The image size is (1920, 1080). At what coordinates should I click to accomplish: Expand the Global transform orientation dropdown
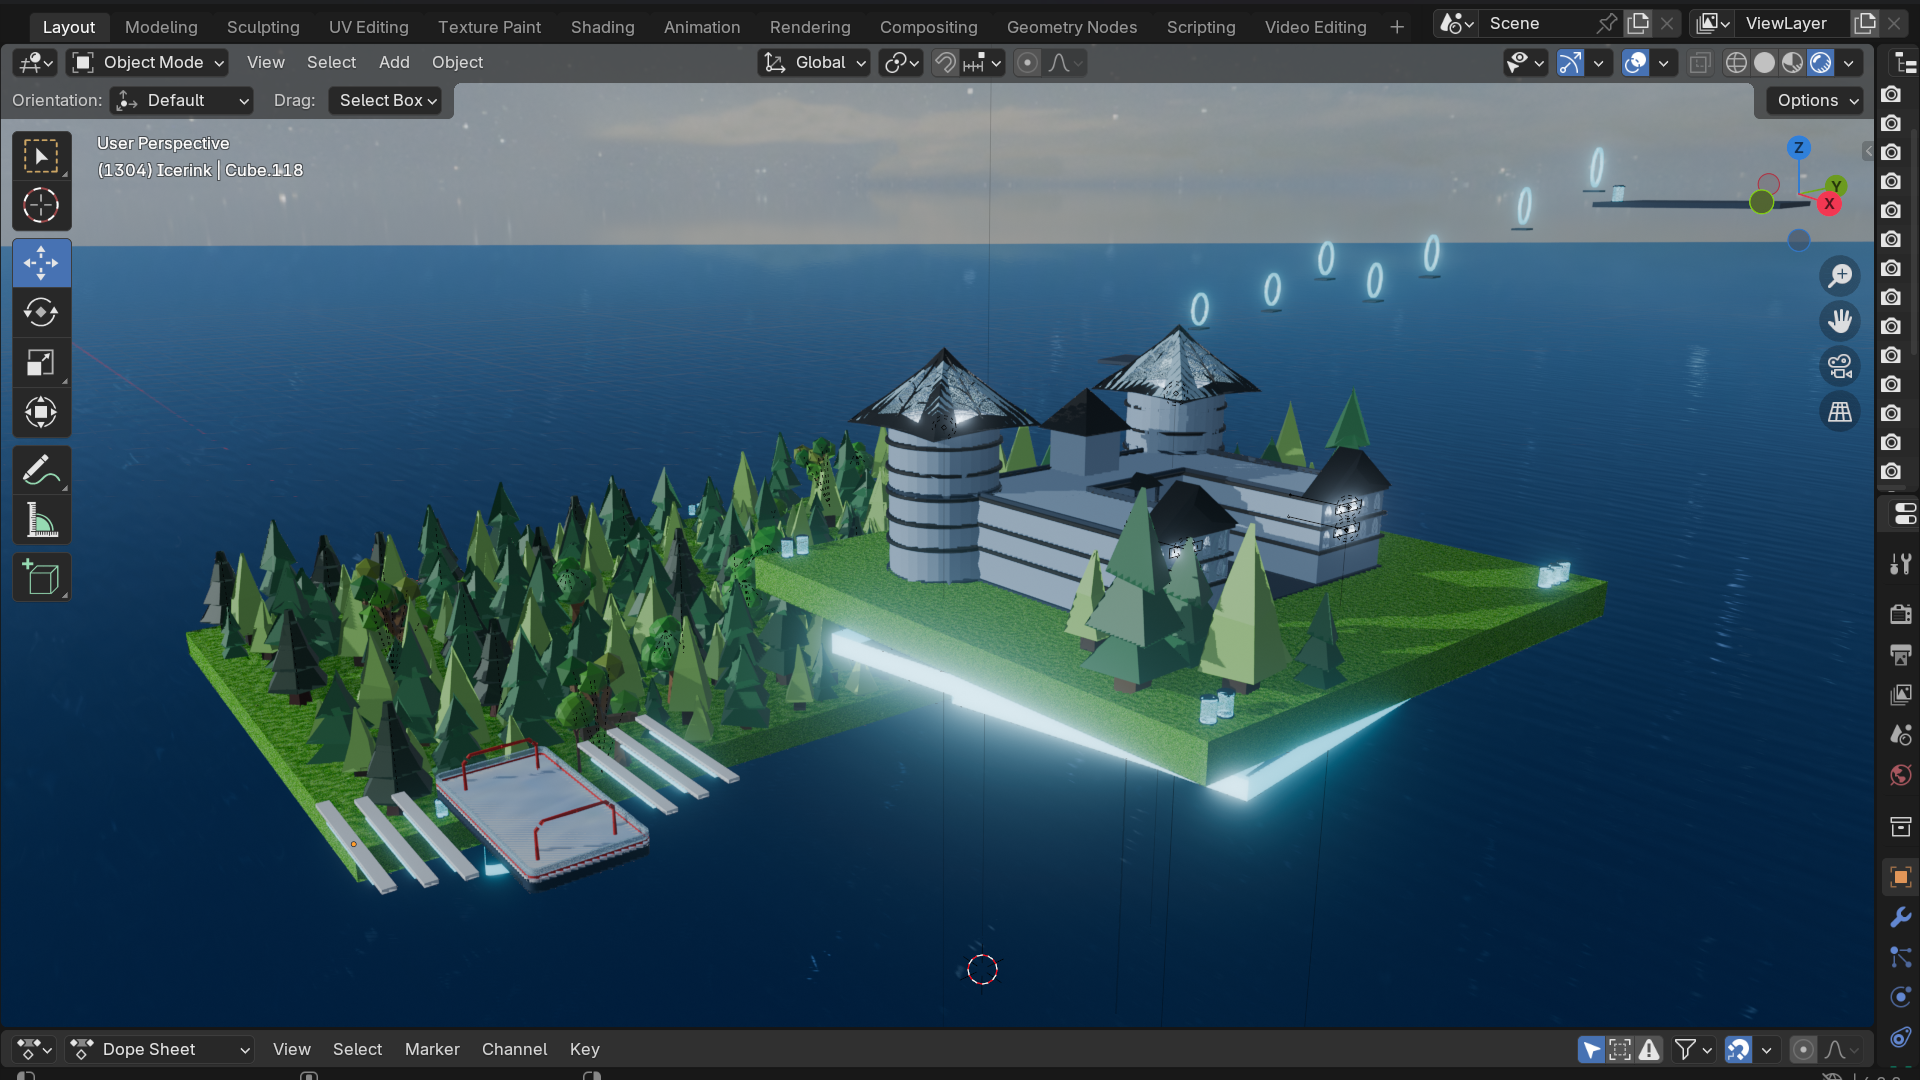(813, 63)
